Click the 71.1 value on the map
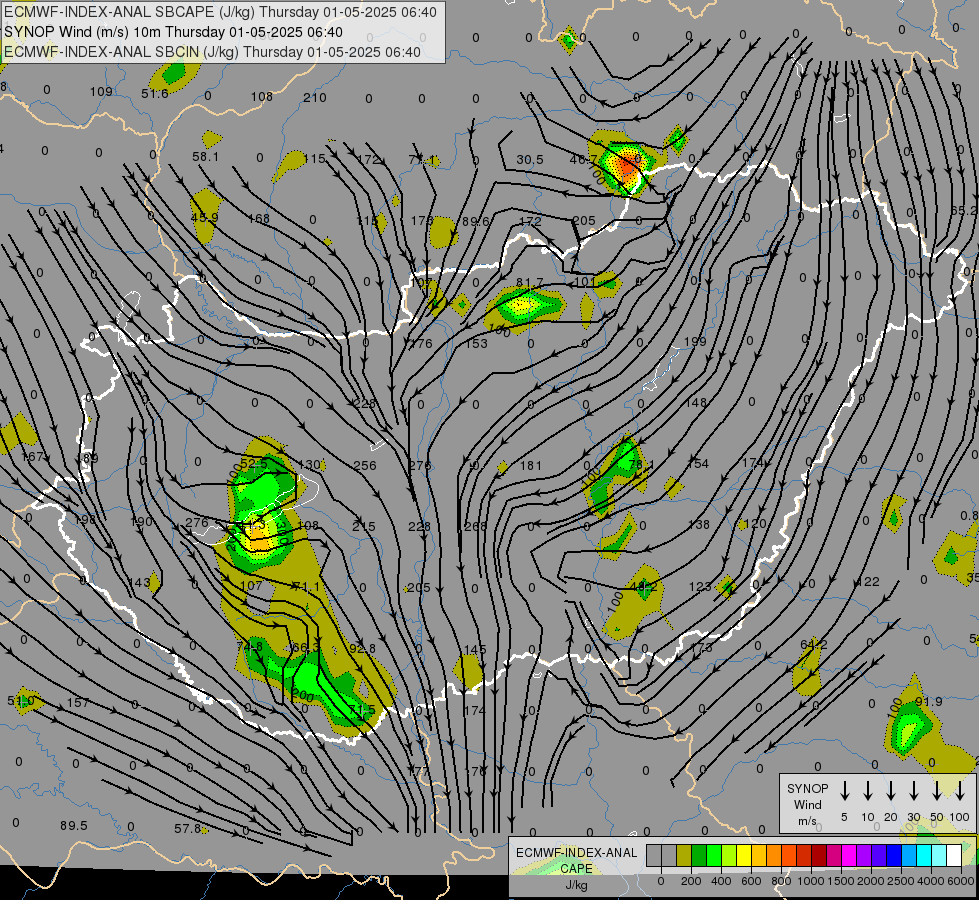 tap(306, 586)
